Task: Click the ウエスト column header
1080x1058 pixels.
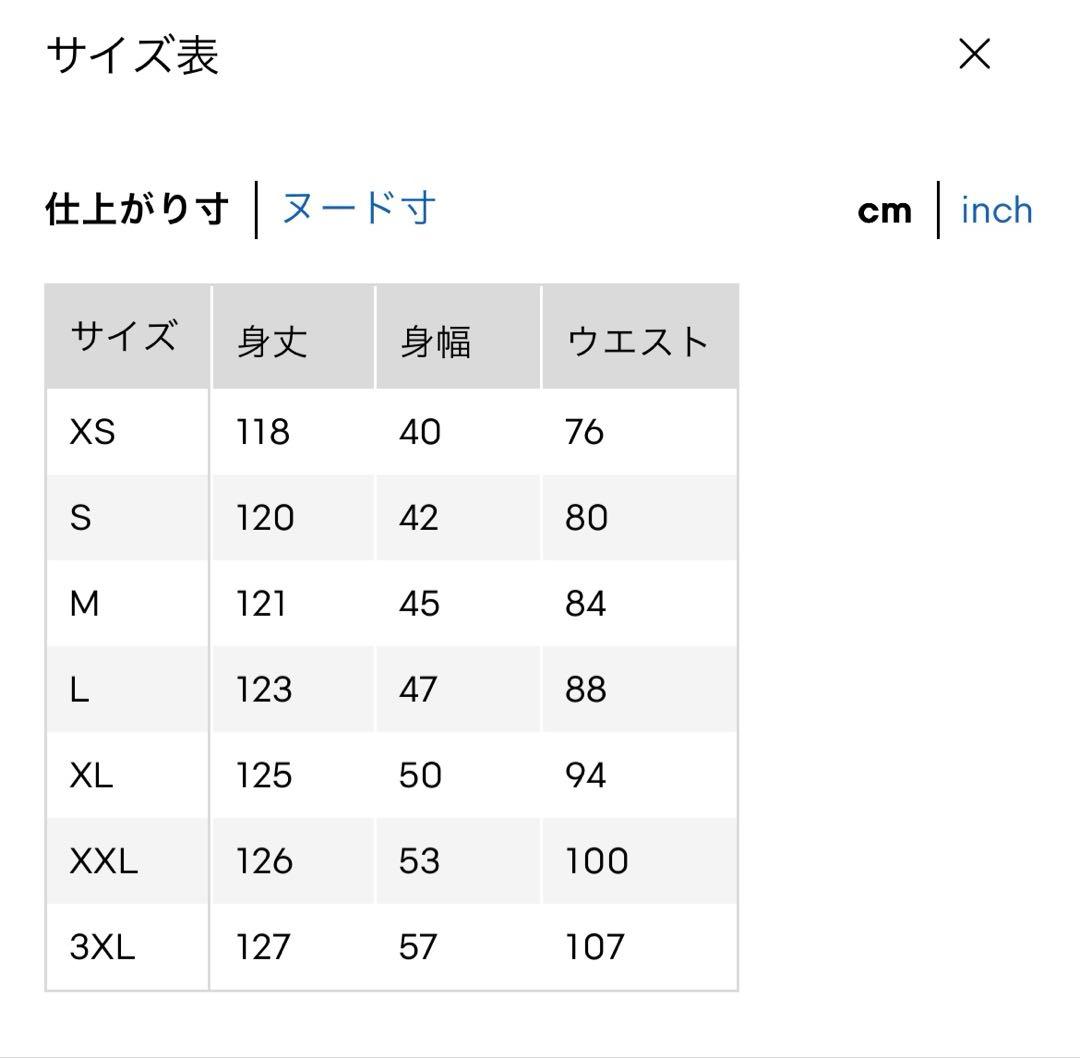Action: (x=640, y=336)
